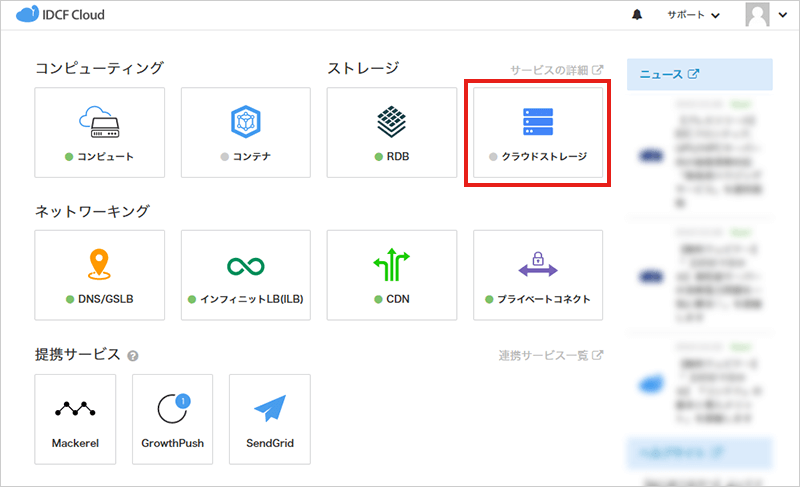Viewport: 800px width, 487px height.
Task: Select the RDB database service icon
Action: [391, 123]
